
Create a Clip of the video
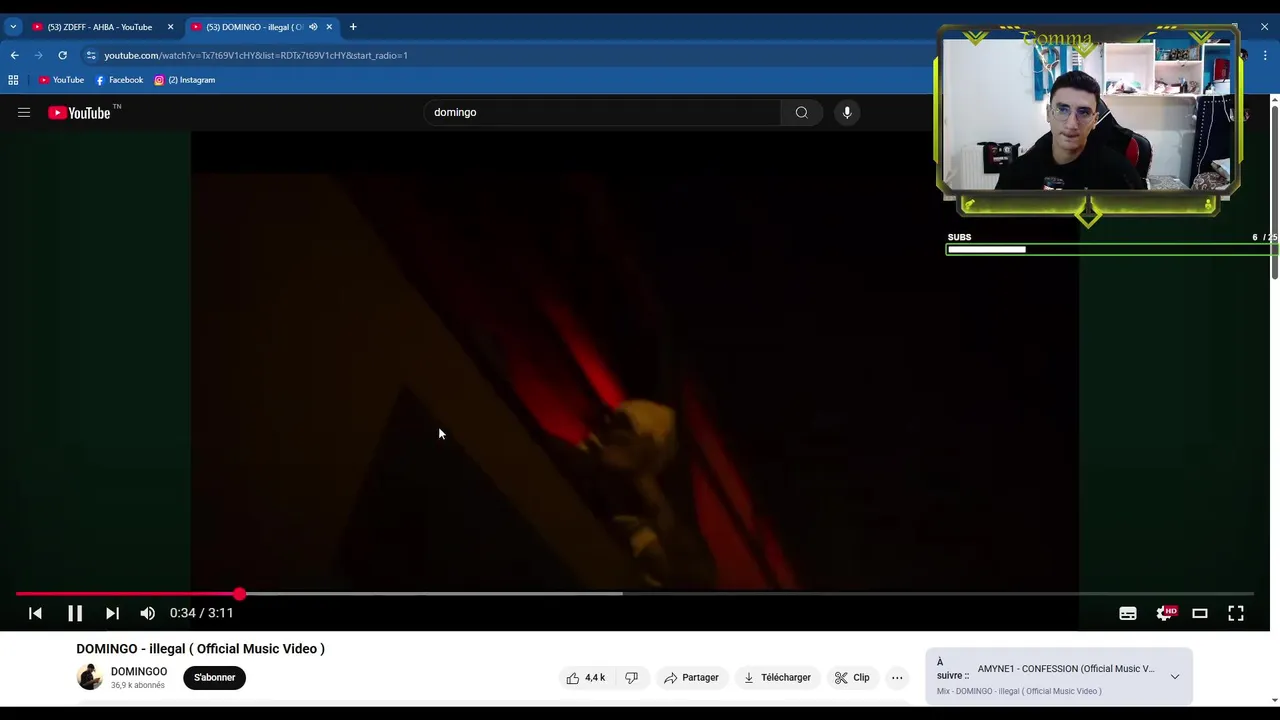pyautogui.click(x=852, y=677)
